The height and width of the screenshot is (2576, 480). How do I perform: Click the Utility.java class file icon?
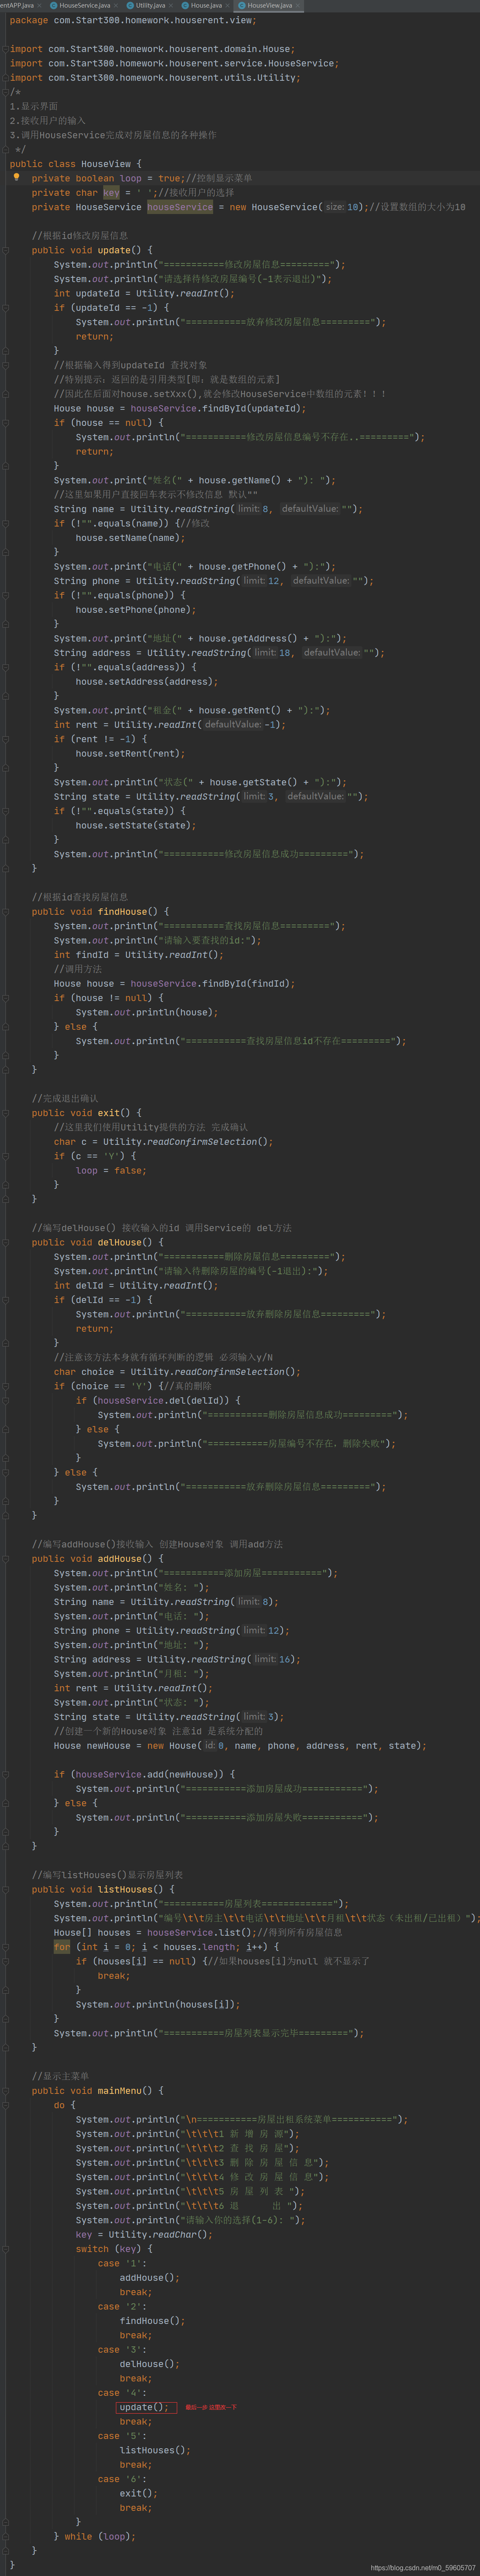click(130, 6)
